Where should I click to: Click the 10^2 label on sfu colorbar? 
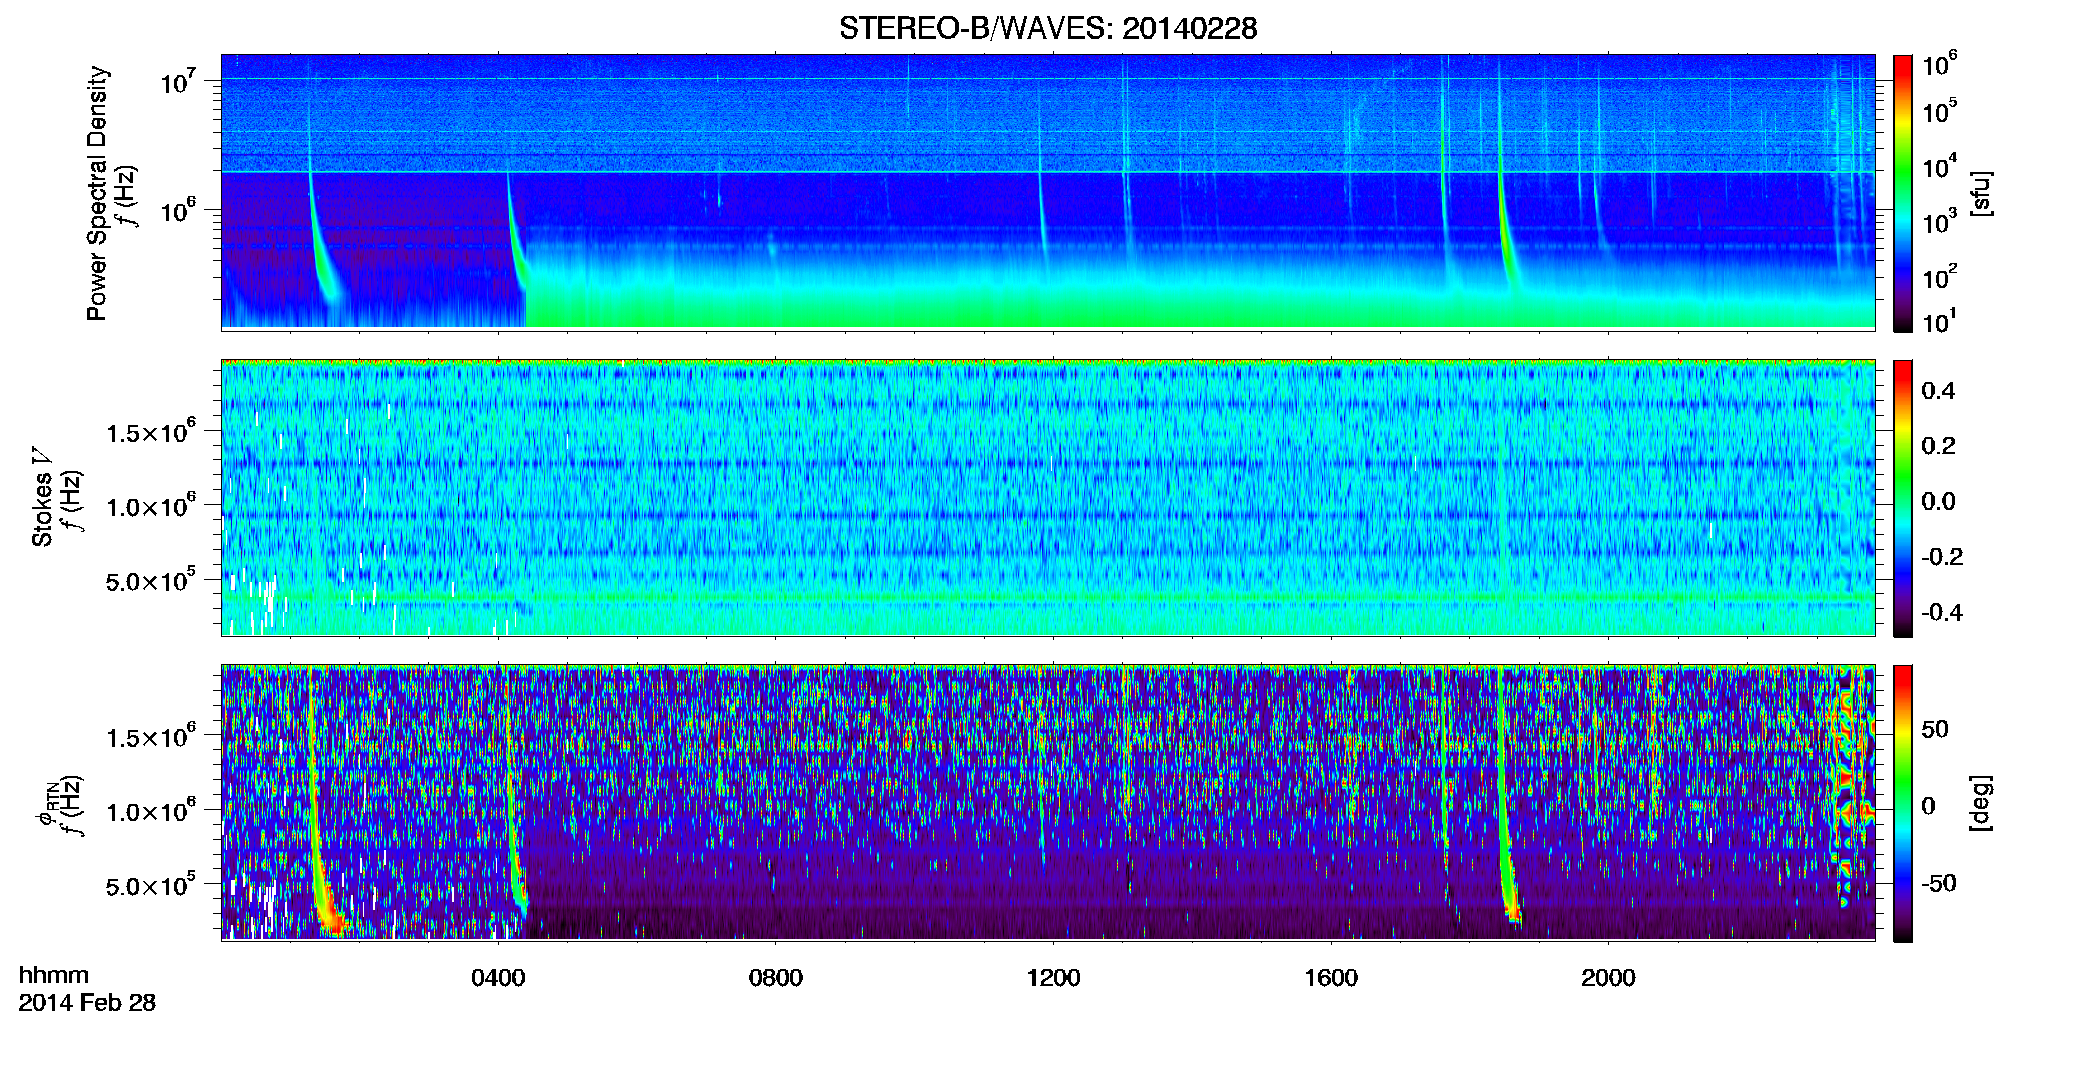coord(1940,277)
